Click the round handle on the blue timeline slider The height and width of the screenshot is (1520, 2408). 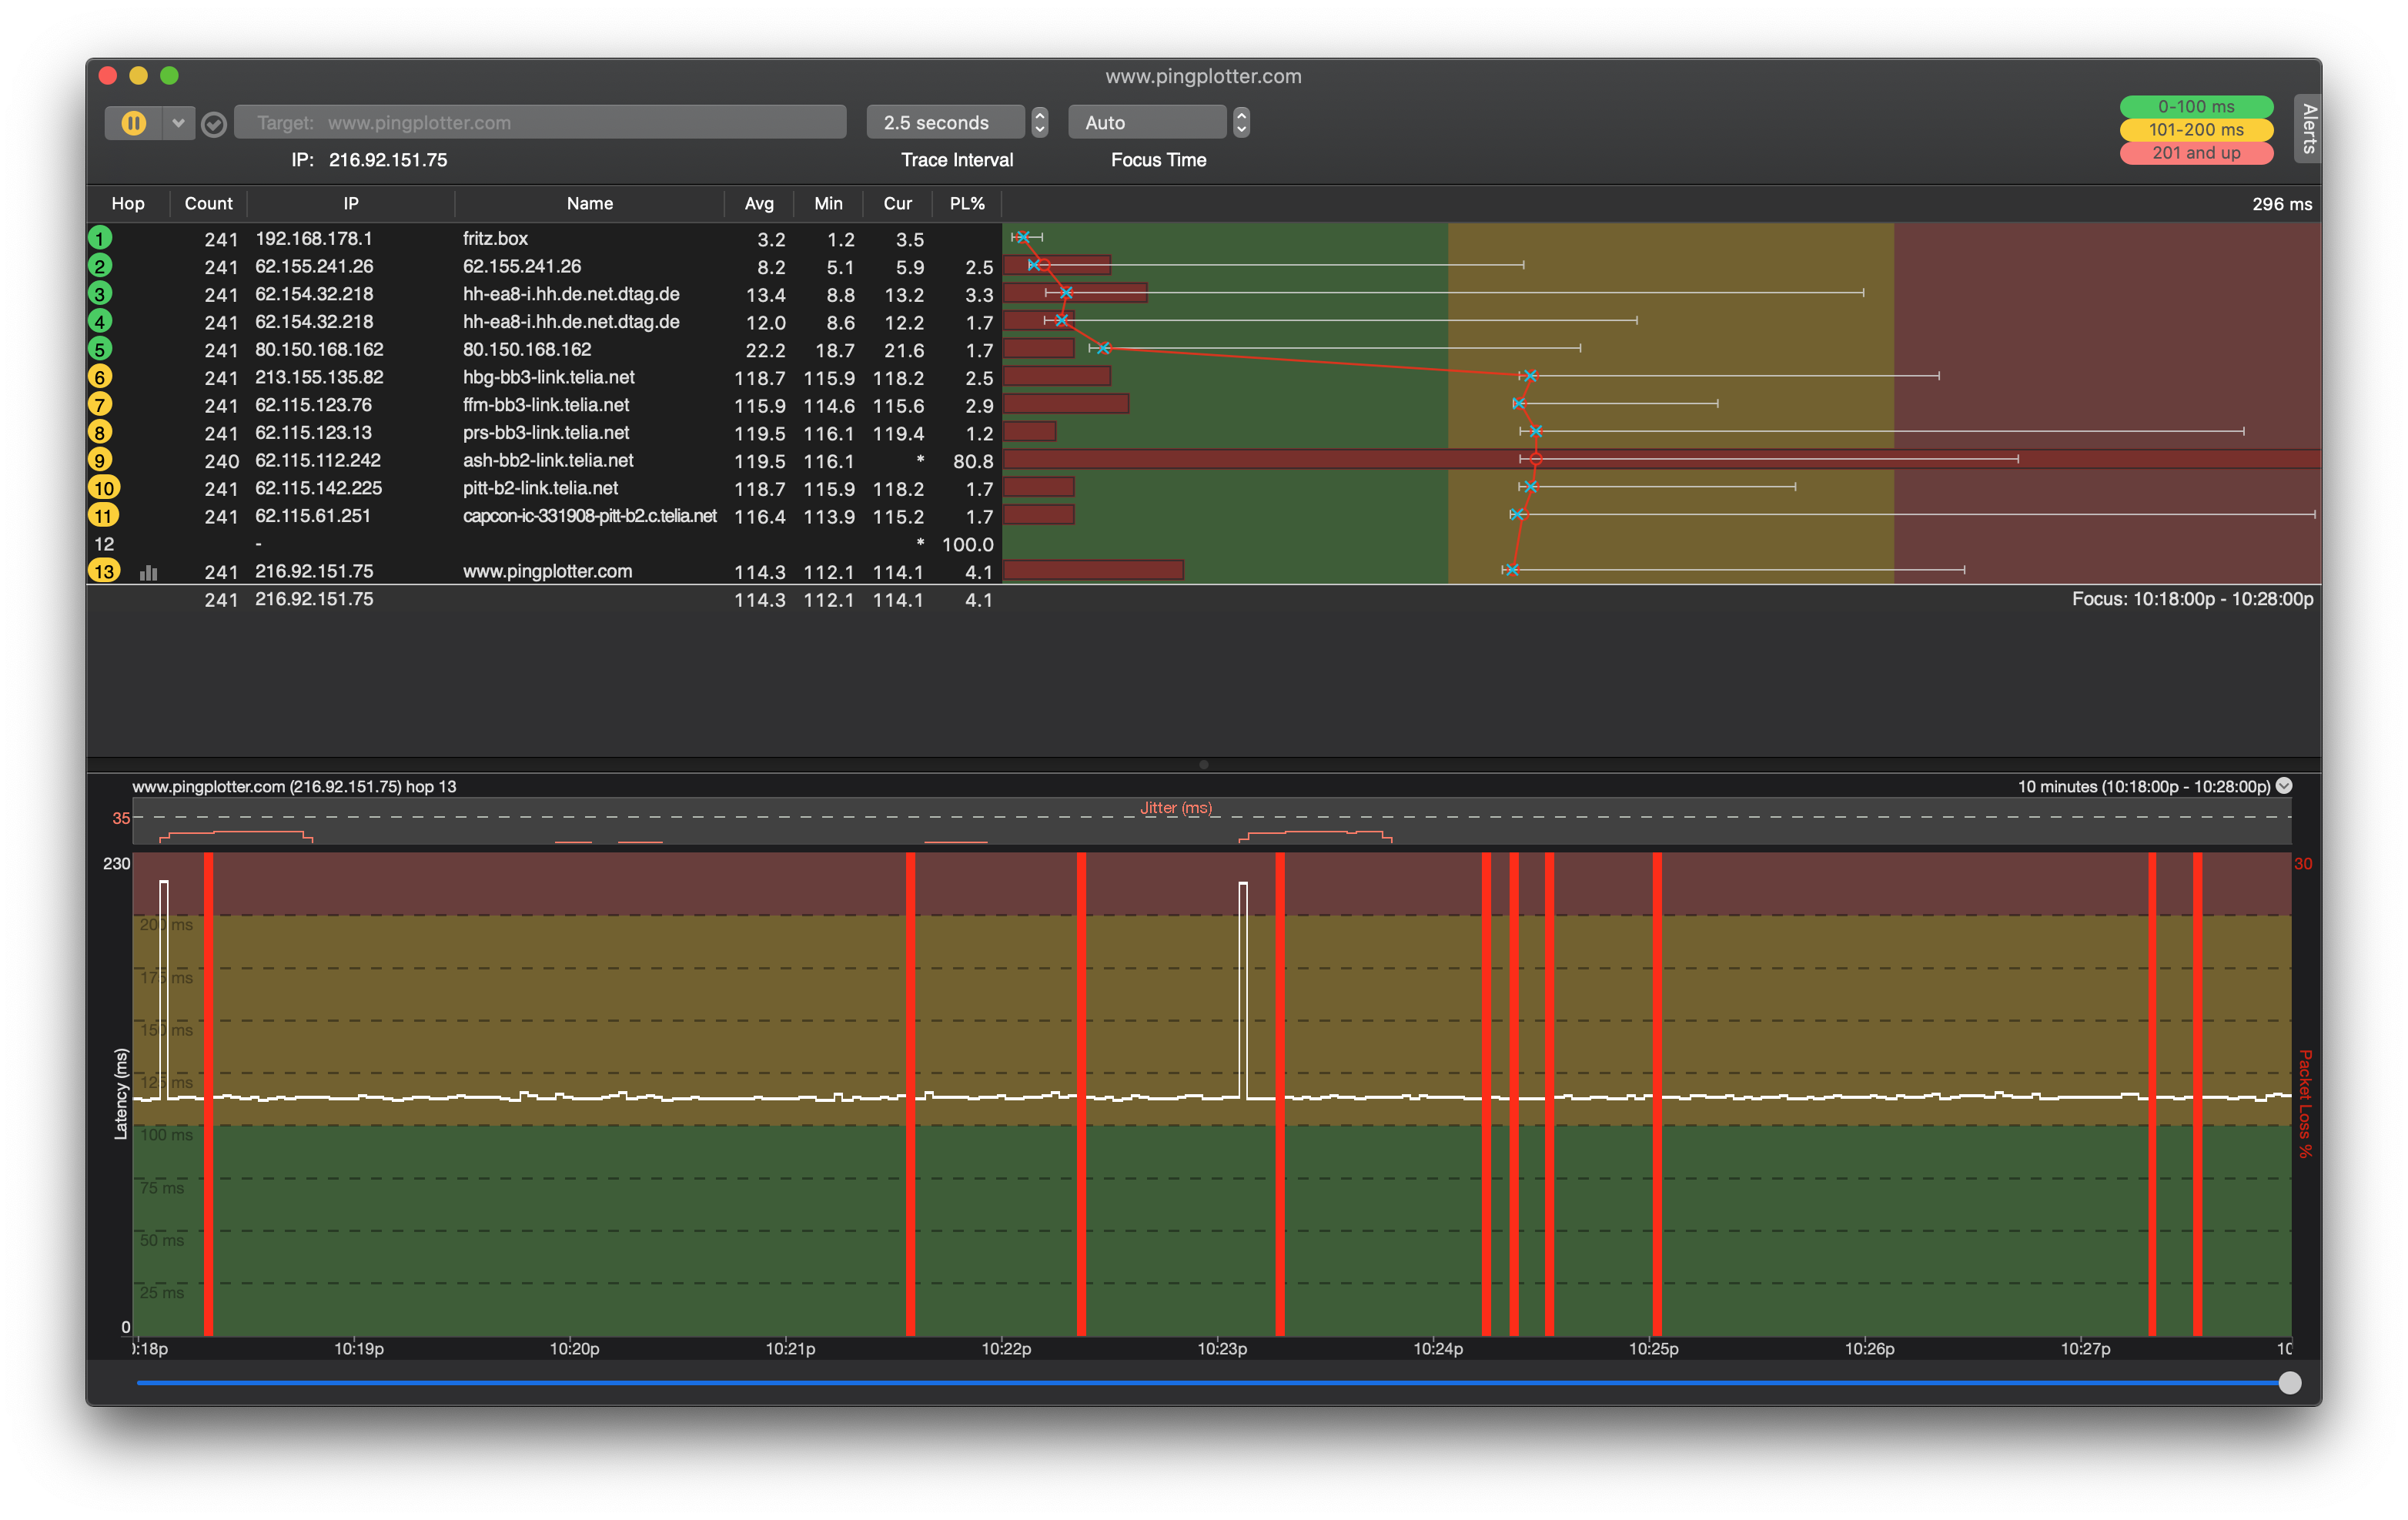pyautogui.click(x=2289, y=1383)
